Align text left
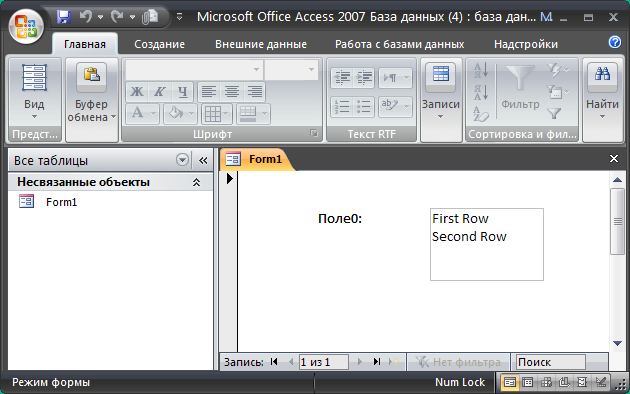630x394 pixels. [x=209, y=92]
